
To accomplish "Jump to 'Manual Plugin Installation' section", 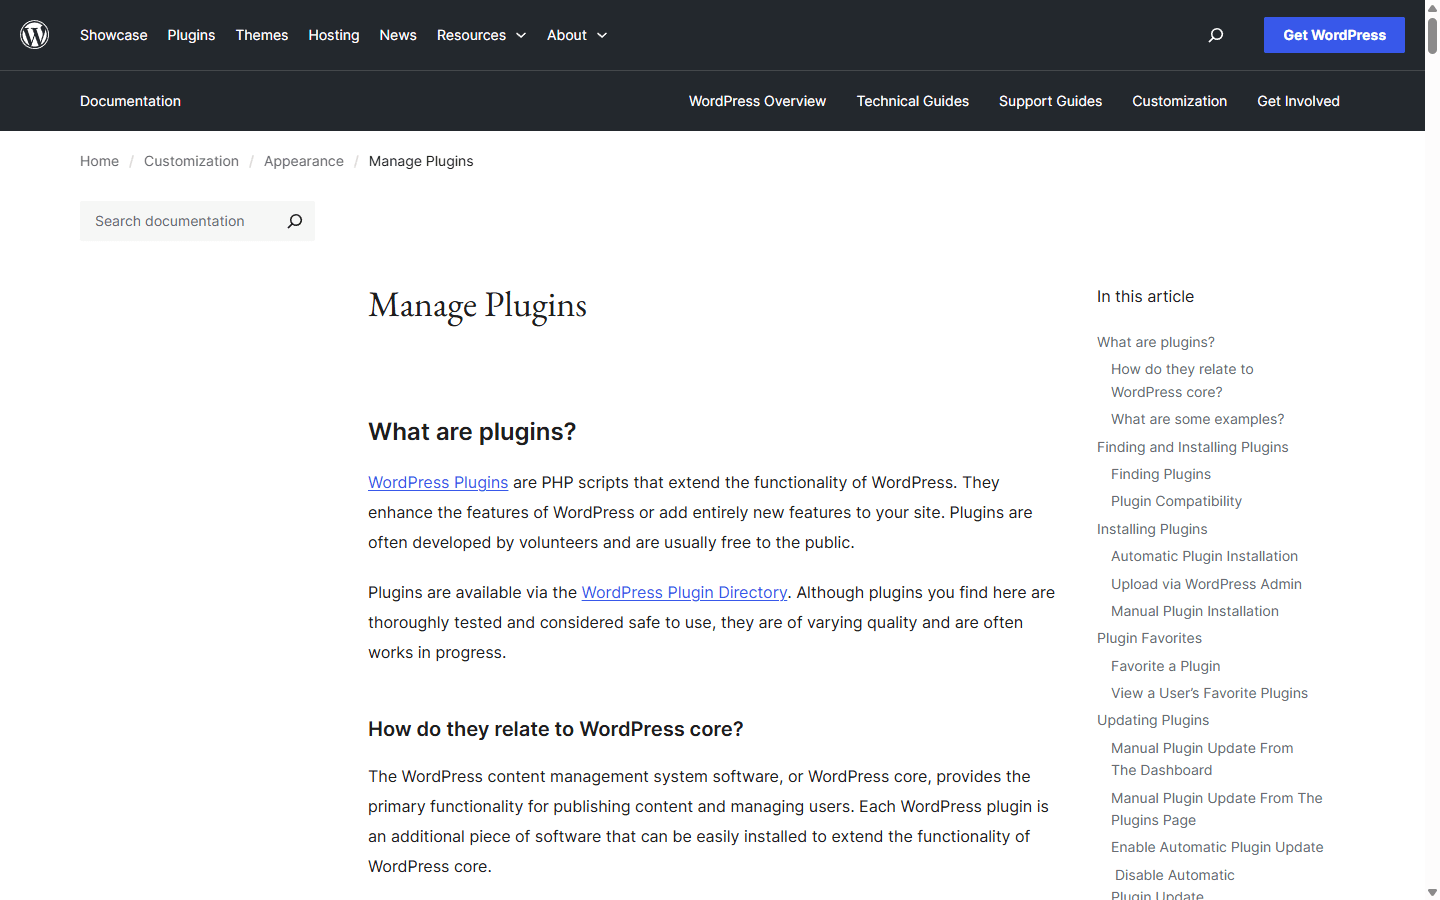I will point(1195,611).
